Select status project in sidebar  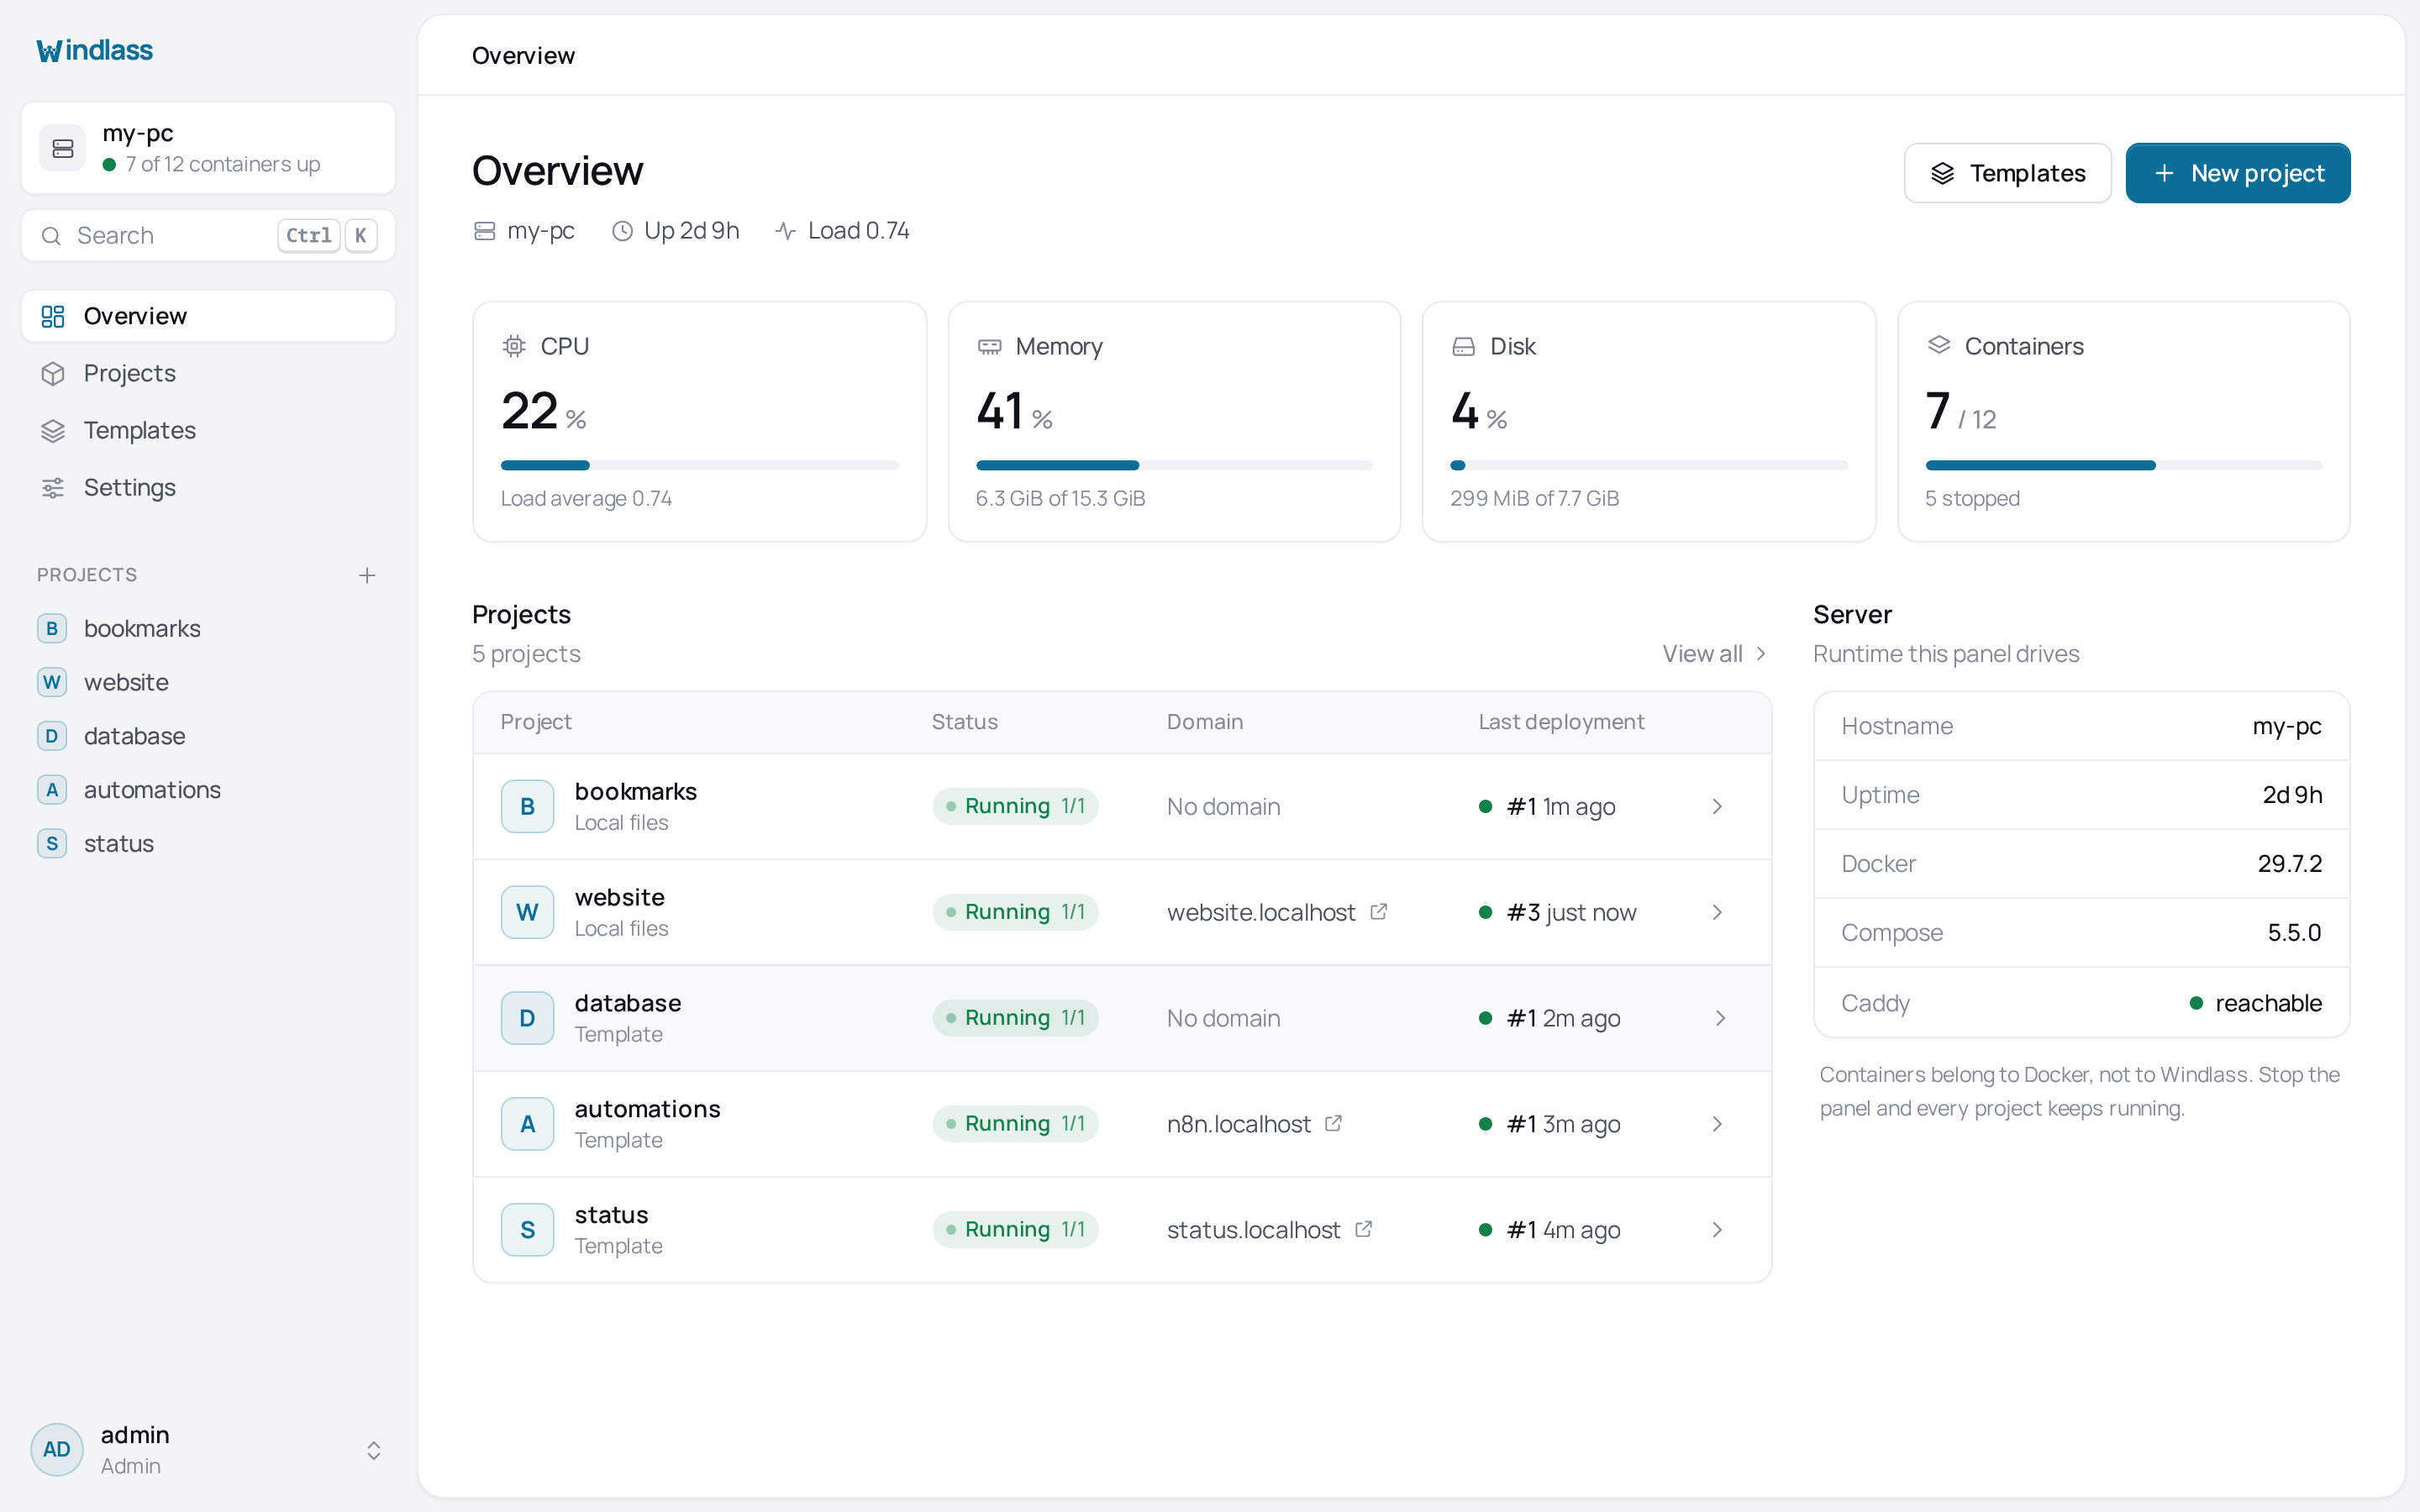(208, 843)
